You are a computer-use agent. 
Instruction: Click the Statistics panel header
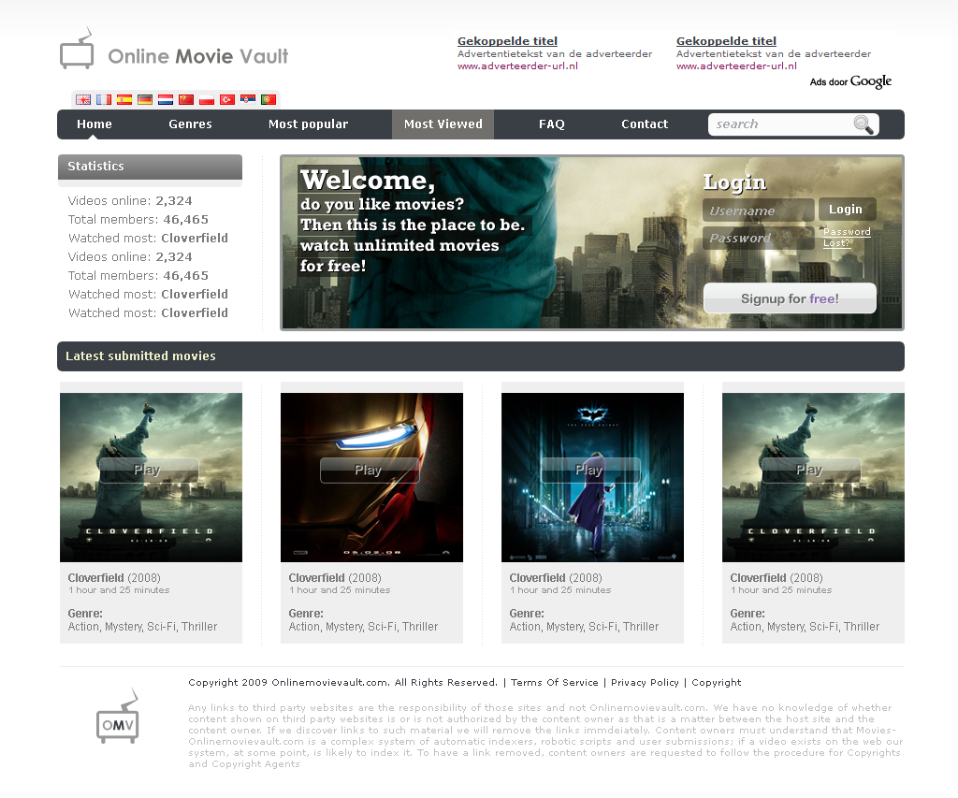(x=150, y=167)
